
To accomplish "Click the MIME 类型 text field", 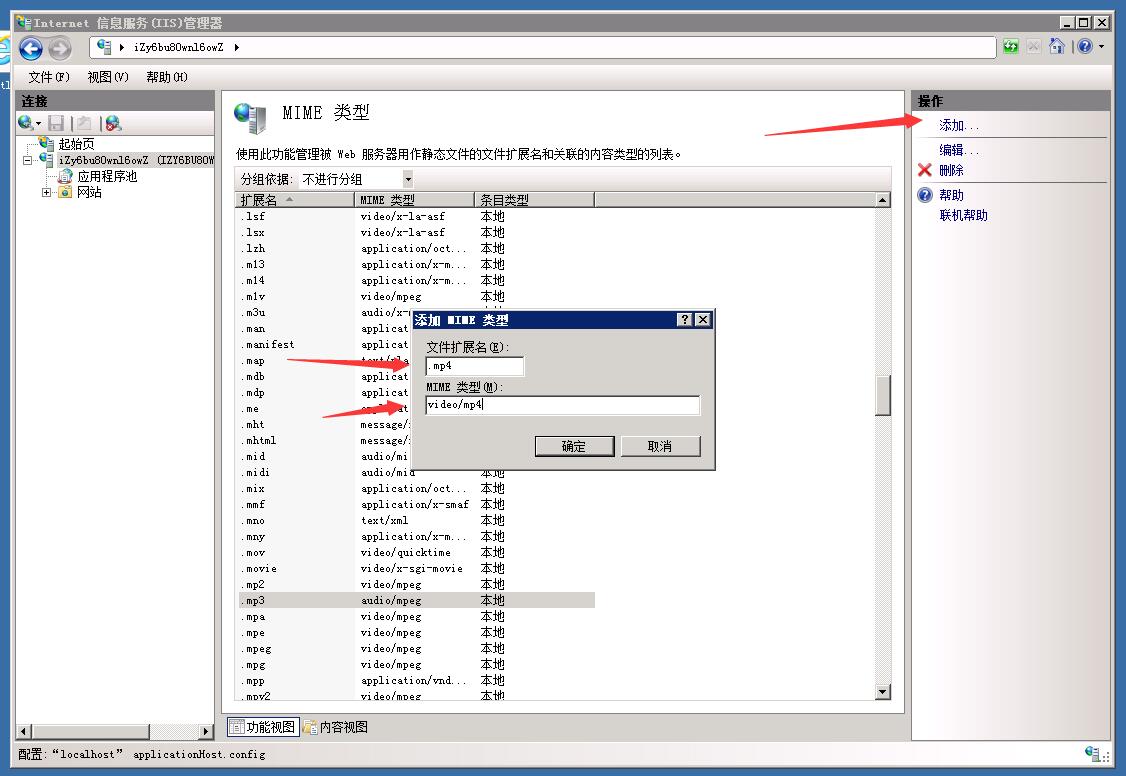I will coord(562,405).
